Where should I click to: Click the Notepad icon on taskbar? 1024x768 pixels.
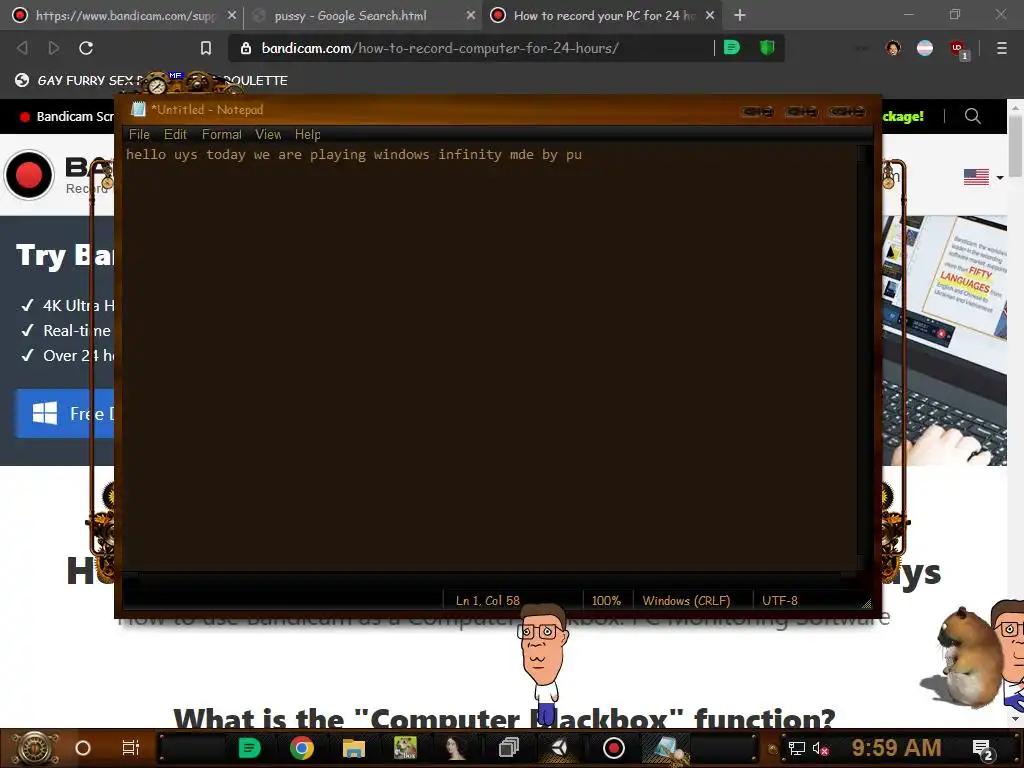click(x=665, y=748)
